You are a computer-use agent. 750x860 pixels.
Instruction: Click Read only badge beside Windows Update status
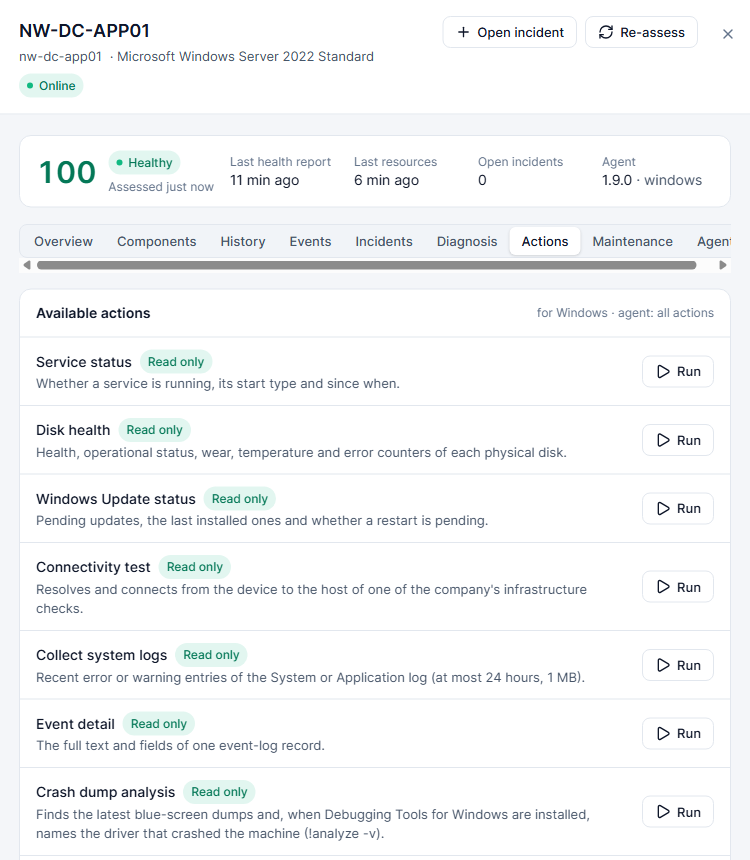click(240, 499)
